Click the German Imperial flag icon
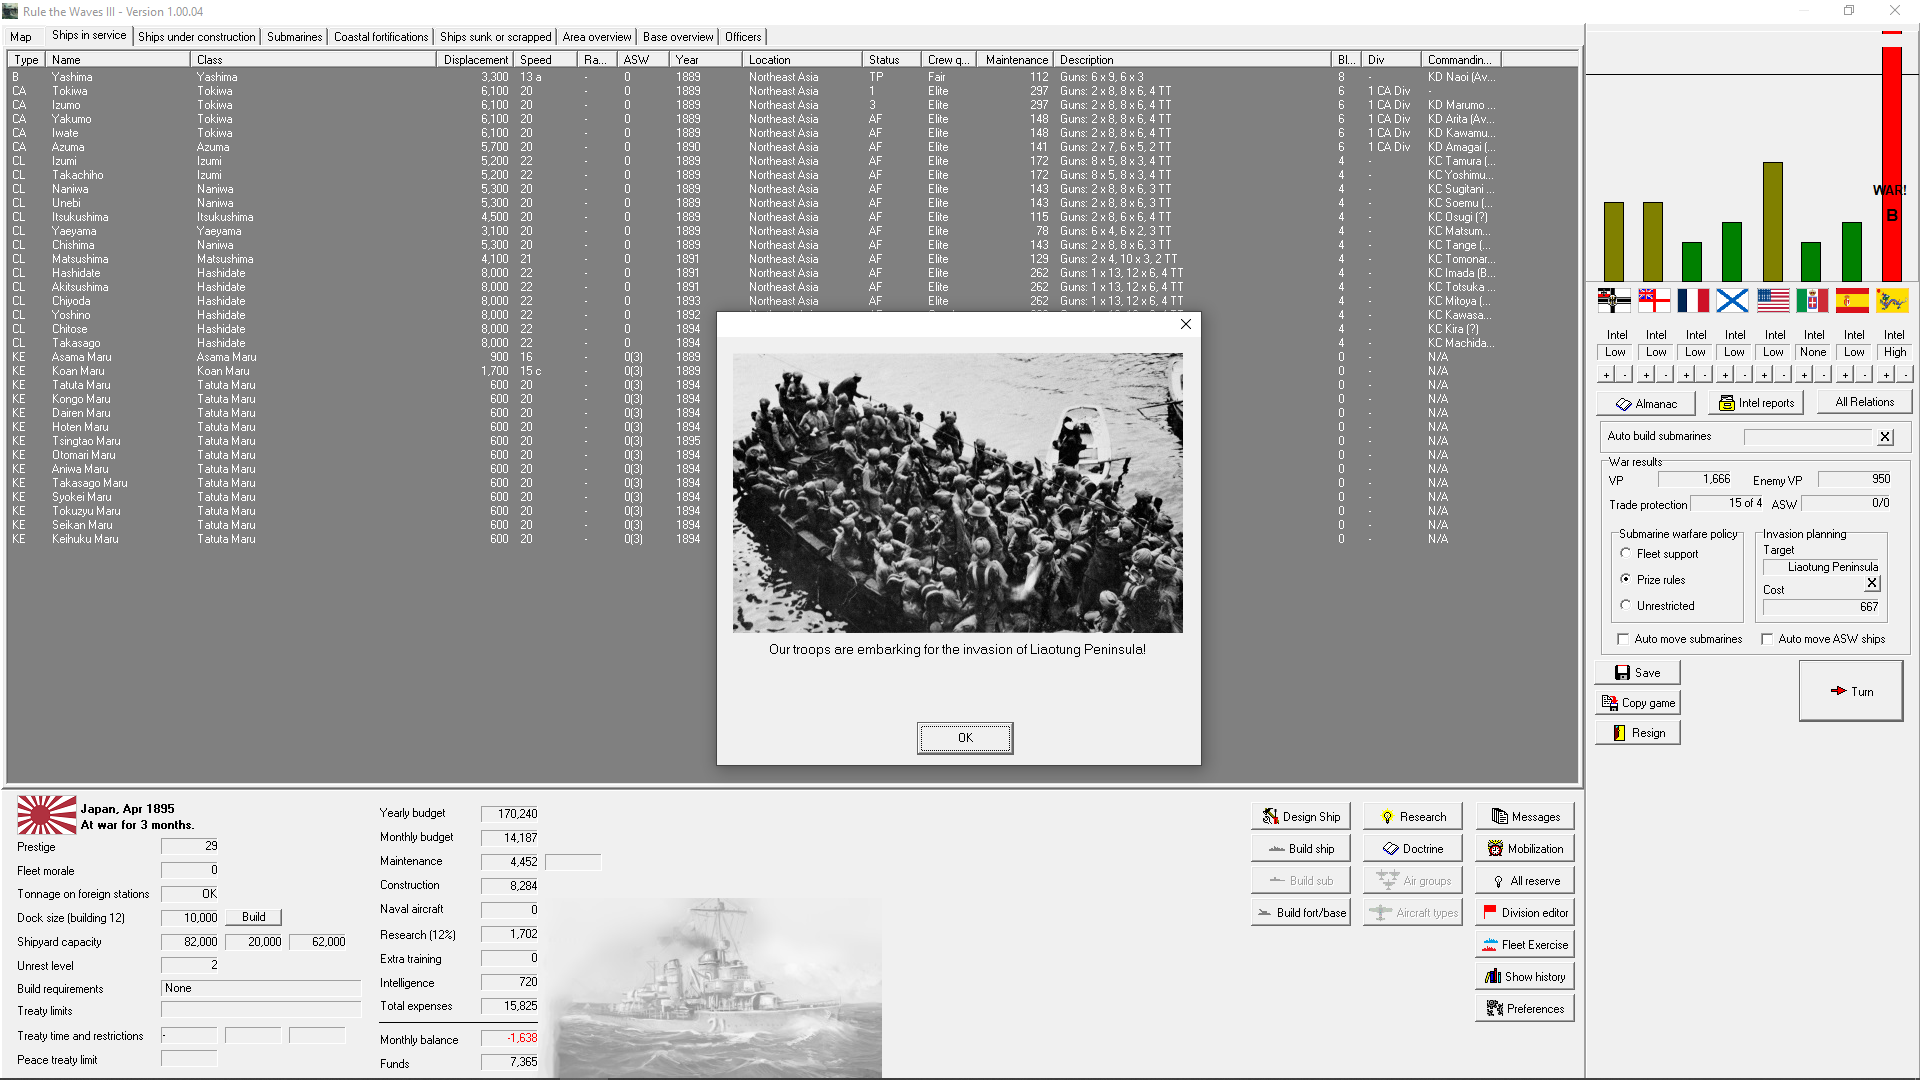 [1614, 300]
